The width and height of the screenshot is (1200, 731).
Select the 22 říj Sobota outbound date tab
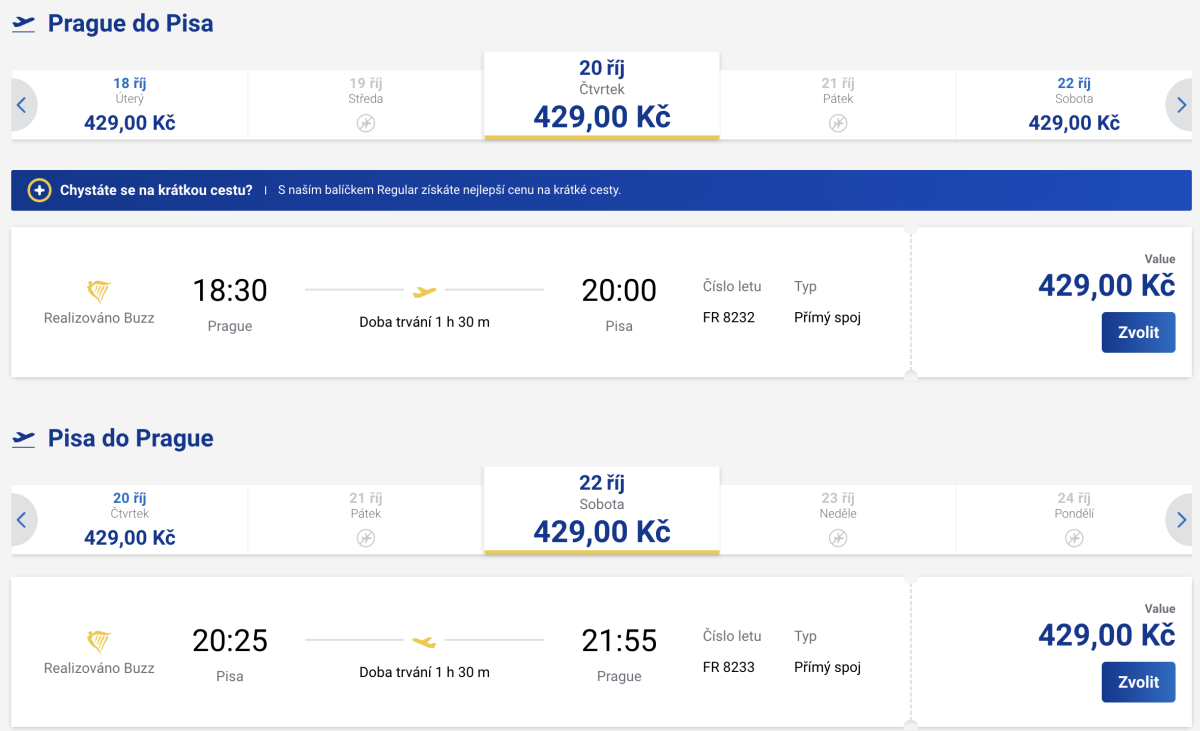pos(1074,104)
